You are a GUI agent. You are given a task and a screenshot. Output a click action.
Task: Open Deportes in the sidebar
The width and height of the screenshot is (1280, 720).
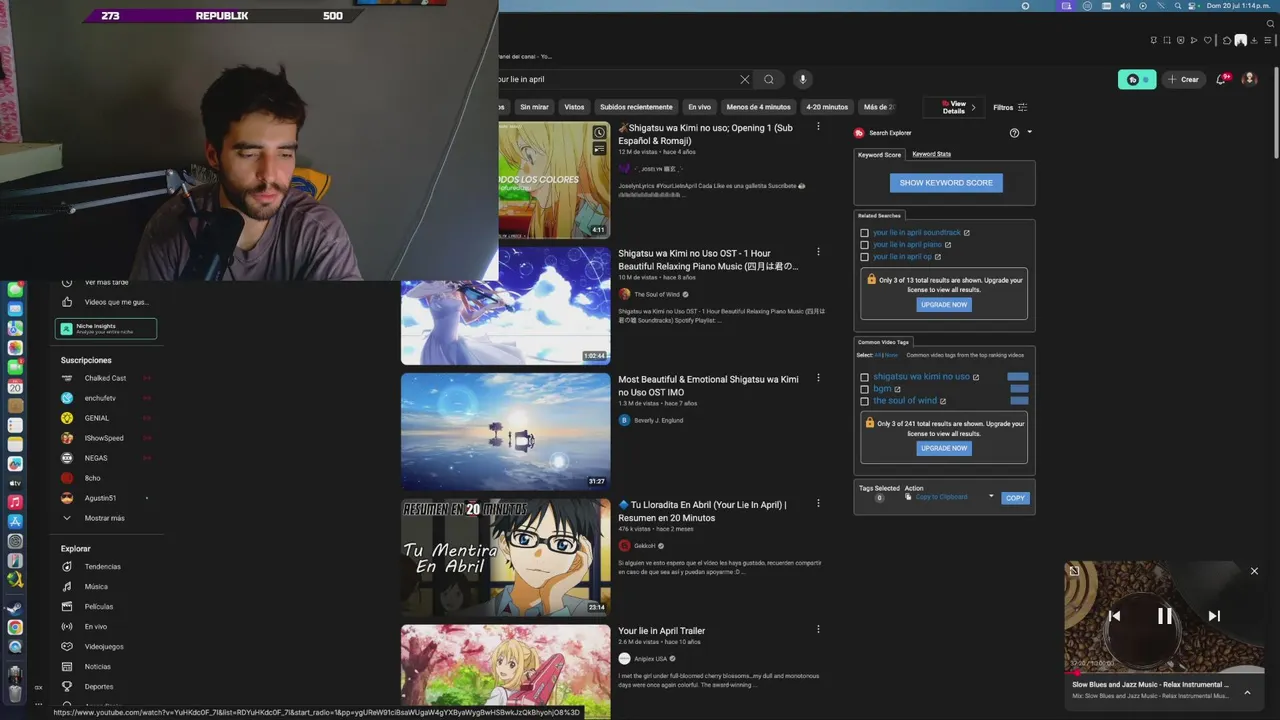pos(99,687)
